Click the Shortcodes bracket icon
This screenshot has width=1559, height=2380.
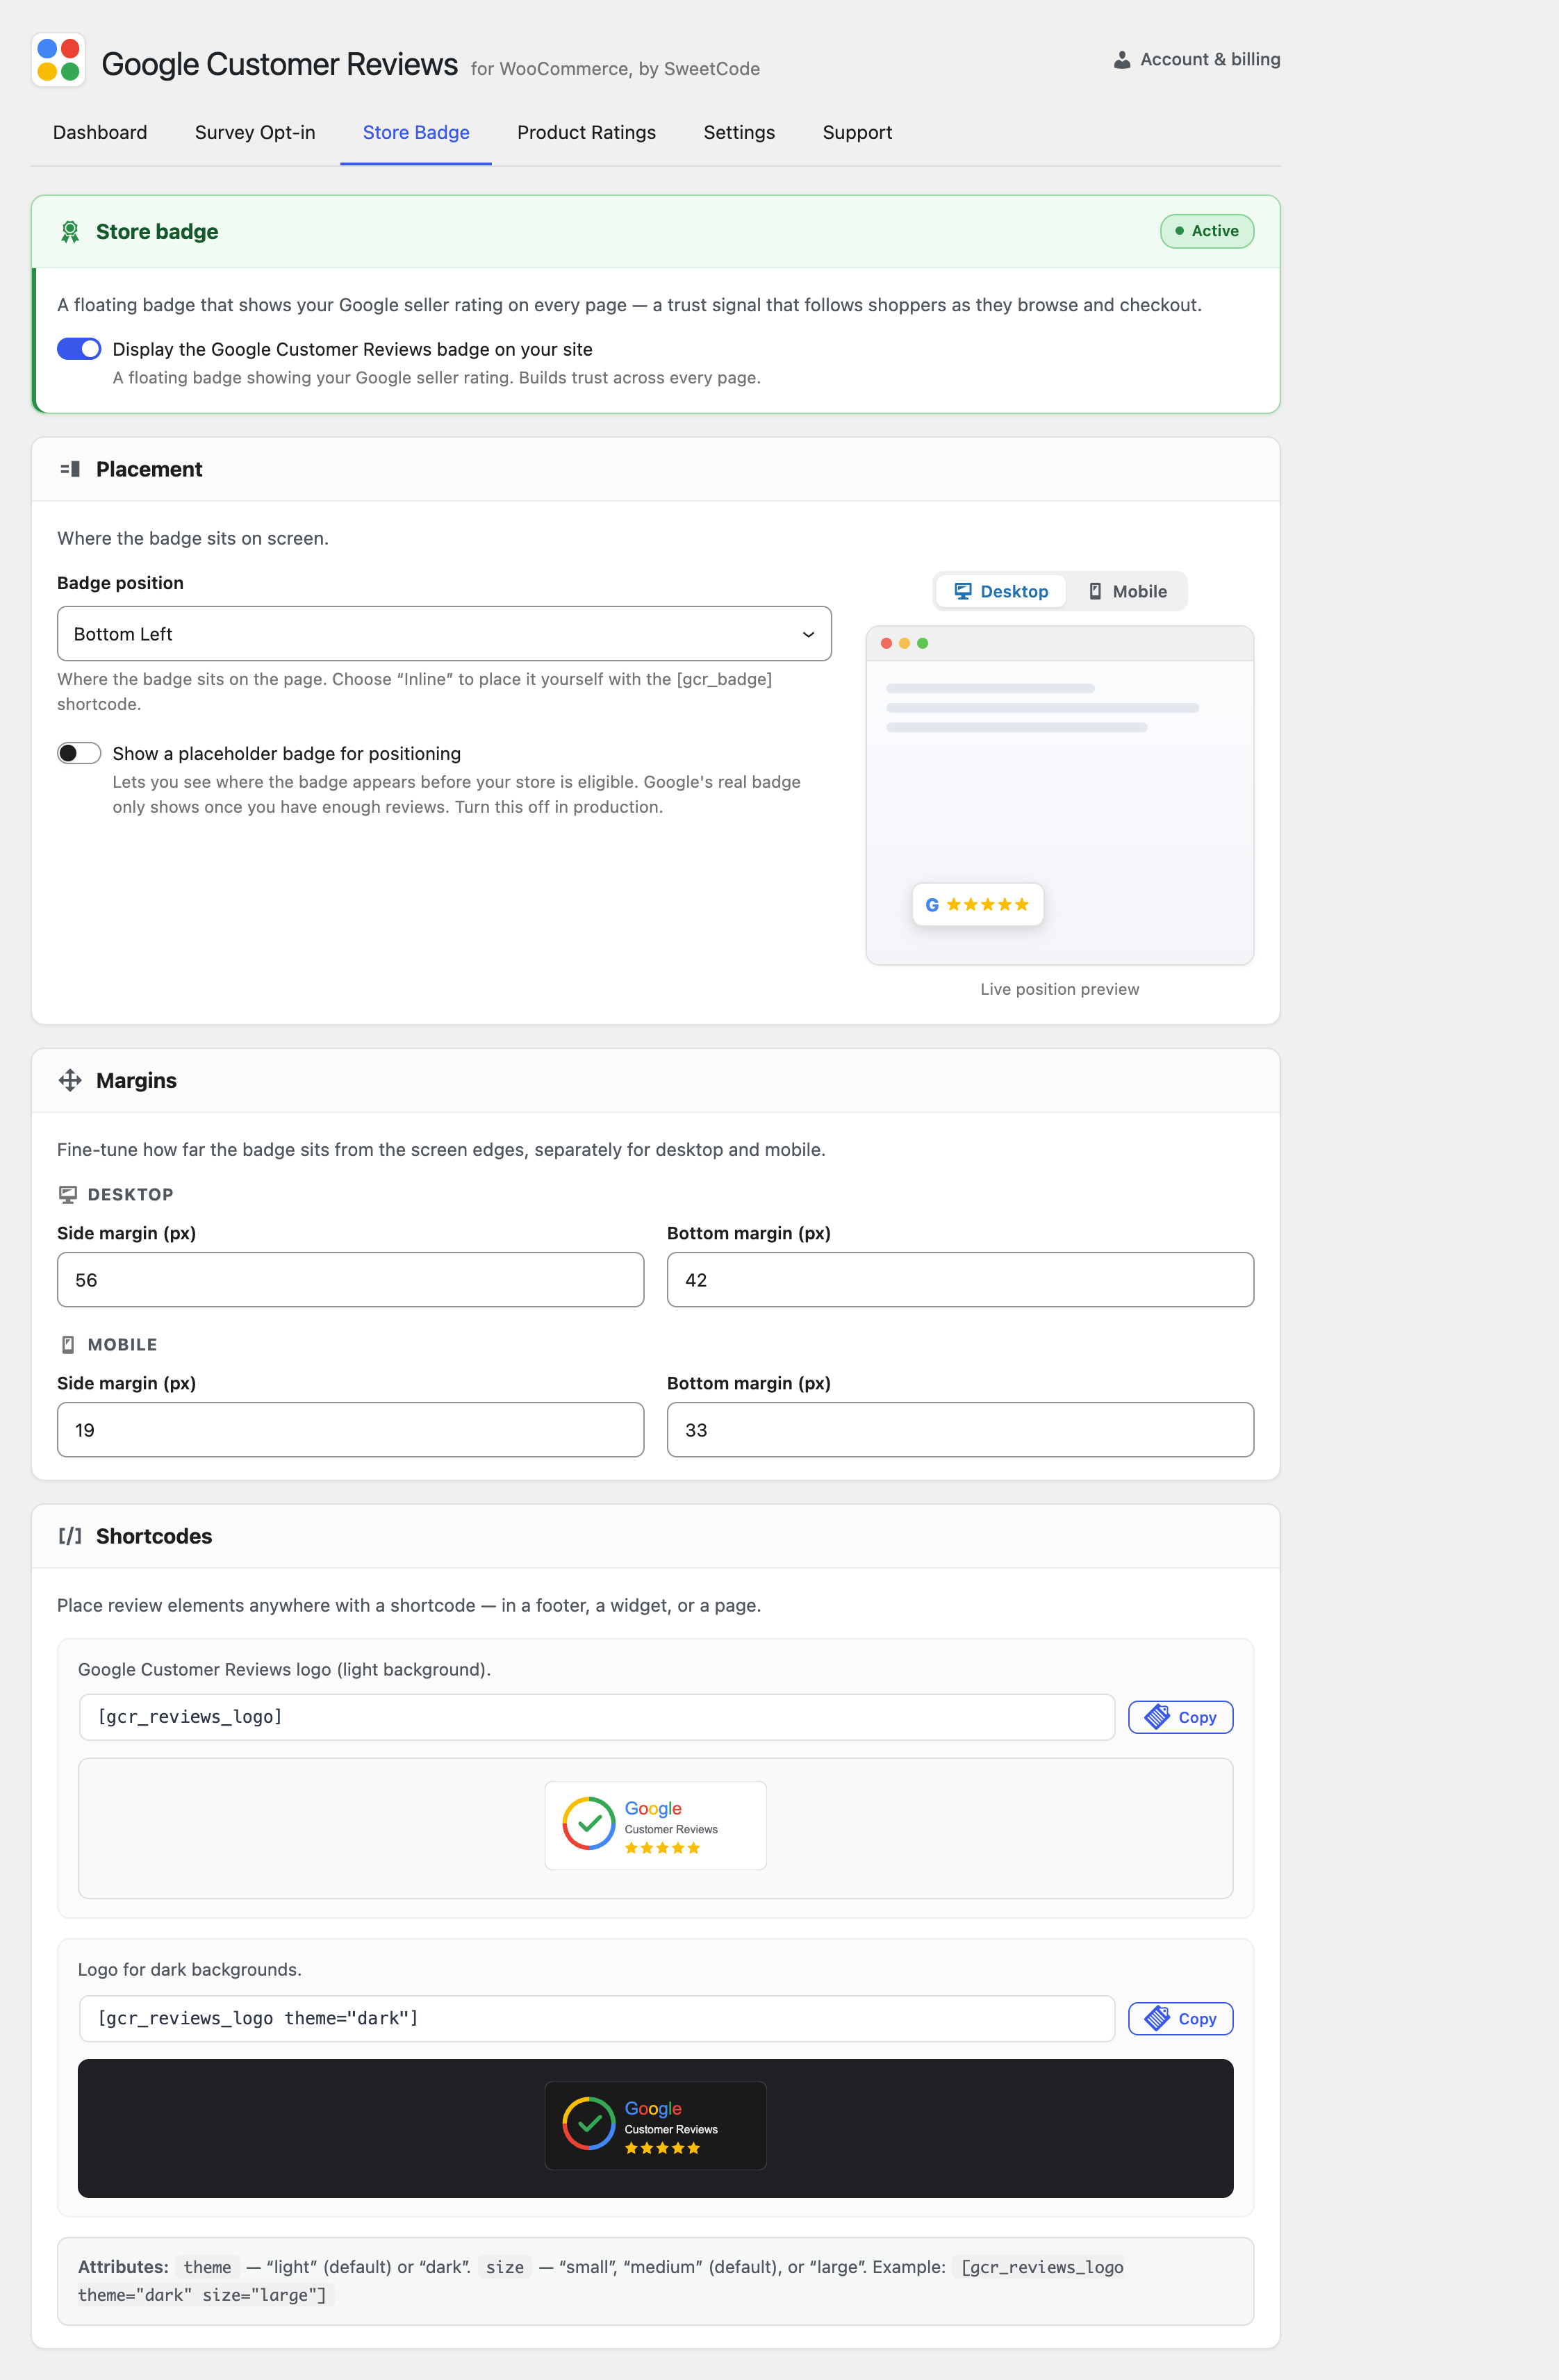click(x=70, y=1536)
